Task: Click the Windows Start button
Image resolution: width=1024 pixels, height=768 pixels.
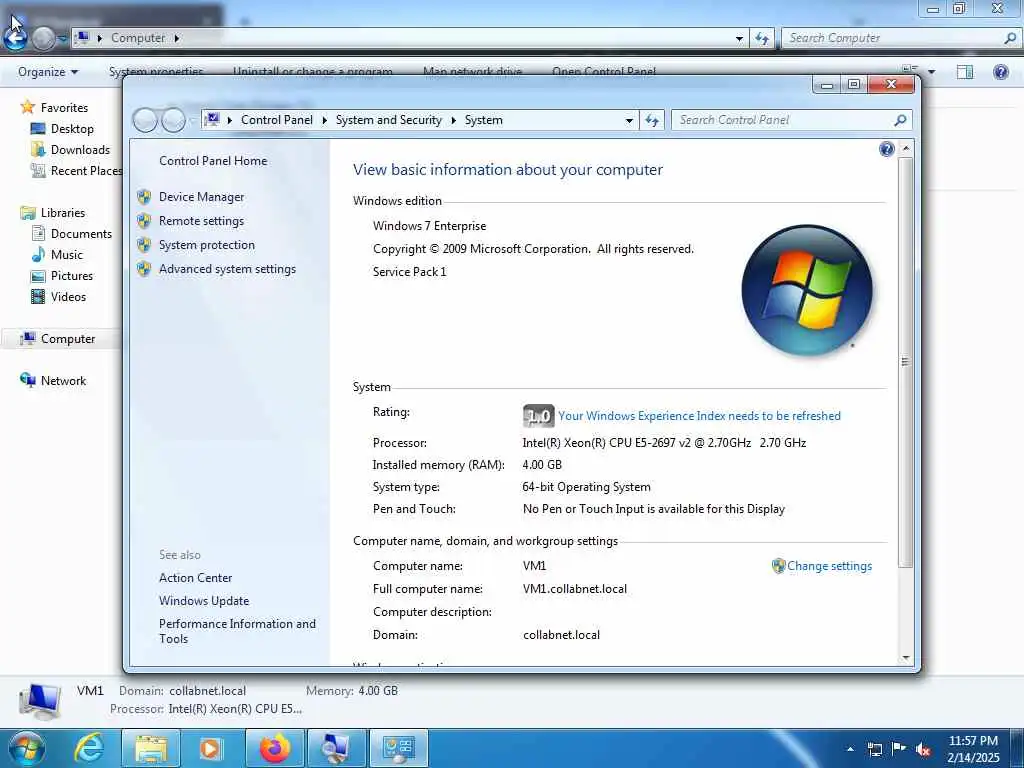Action: coord(26,748)
